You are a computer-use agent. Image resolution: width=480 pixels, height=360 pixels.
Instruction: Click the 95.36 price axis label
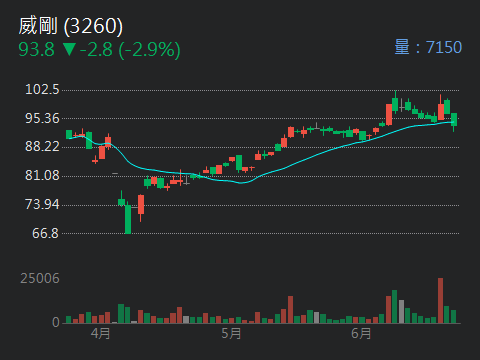(x=42, y=118)
